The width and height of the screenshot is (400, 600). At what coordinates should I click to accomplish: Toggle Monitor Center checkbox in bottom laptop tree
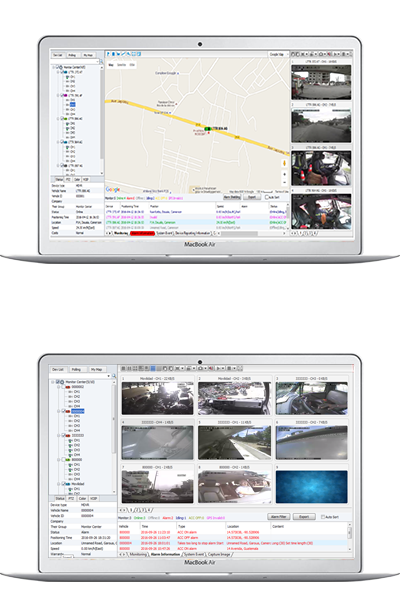click(57, 382)
